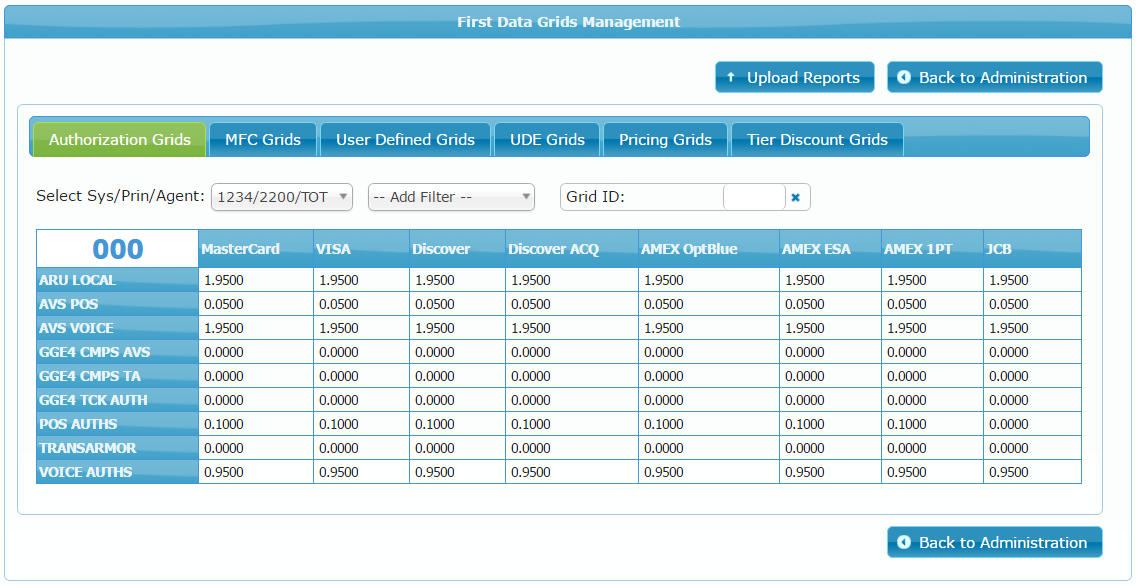
Task: Click the POS AUTHS row label
Action: tap(118, 424)
